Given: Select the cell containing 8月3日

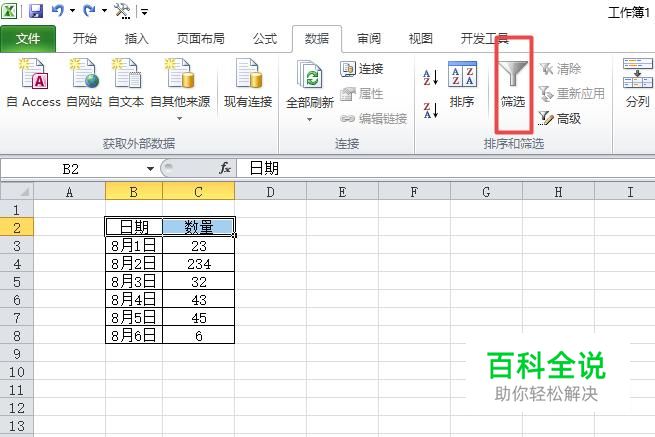Looking at the screenshot, I should [x=134, y=282].
